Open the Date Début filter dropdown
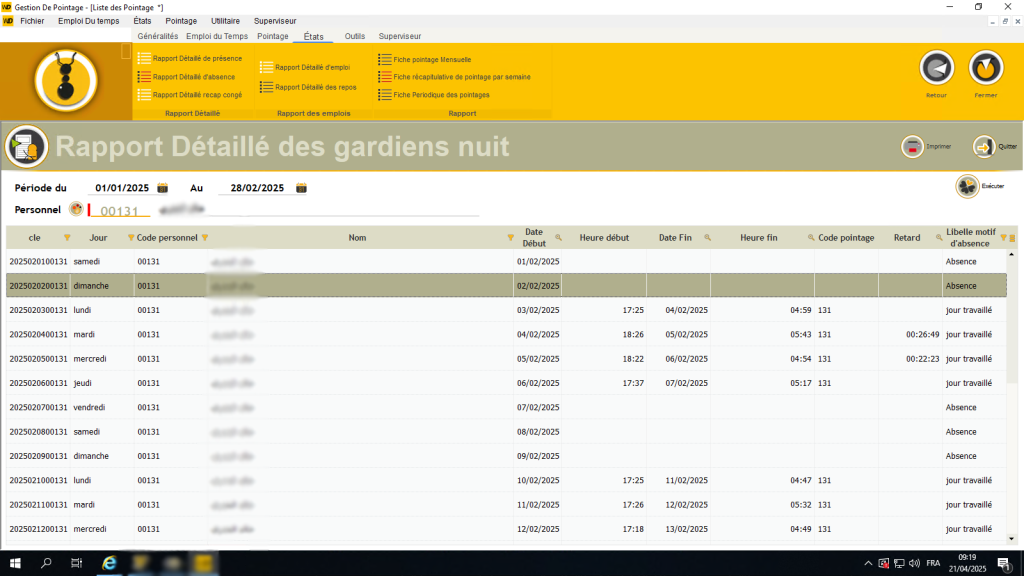1024x576 pixels. tap(511, 237)
